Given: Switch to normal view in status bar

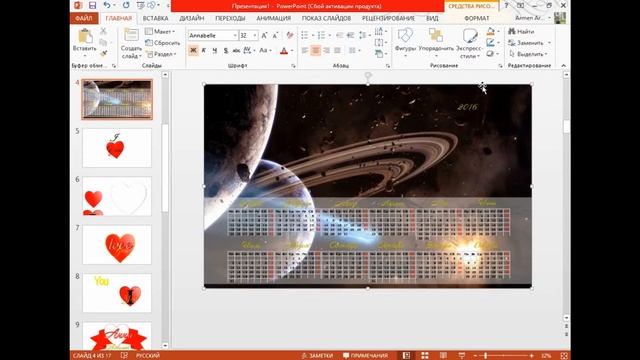Looking at the screenshot, I should pyautogui.click(x=406, y=356).
